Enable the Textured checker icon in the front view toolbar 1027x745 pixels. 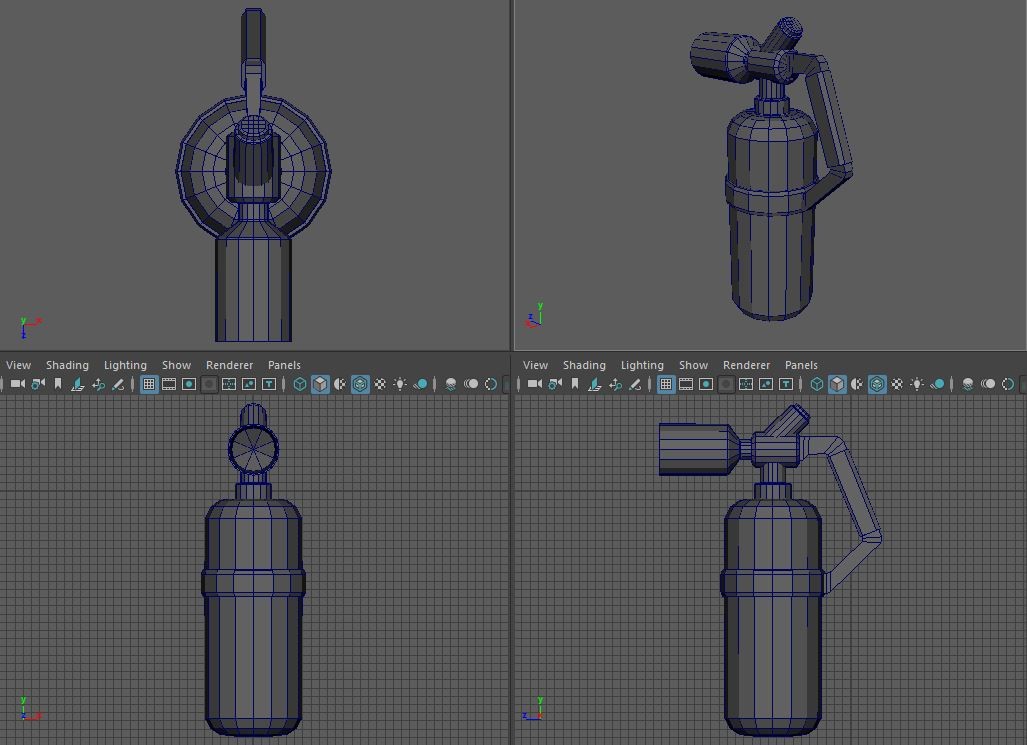(380, 384)
